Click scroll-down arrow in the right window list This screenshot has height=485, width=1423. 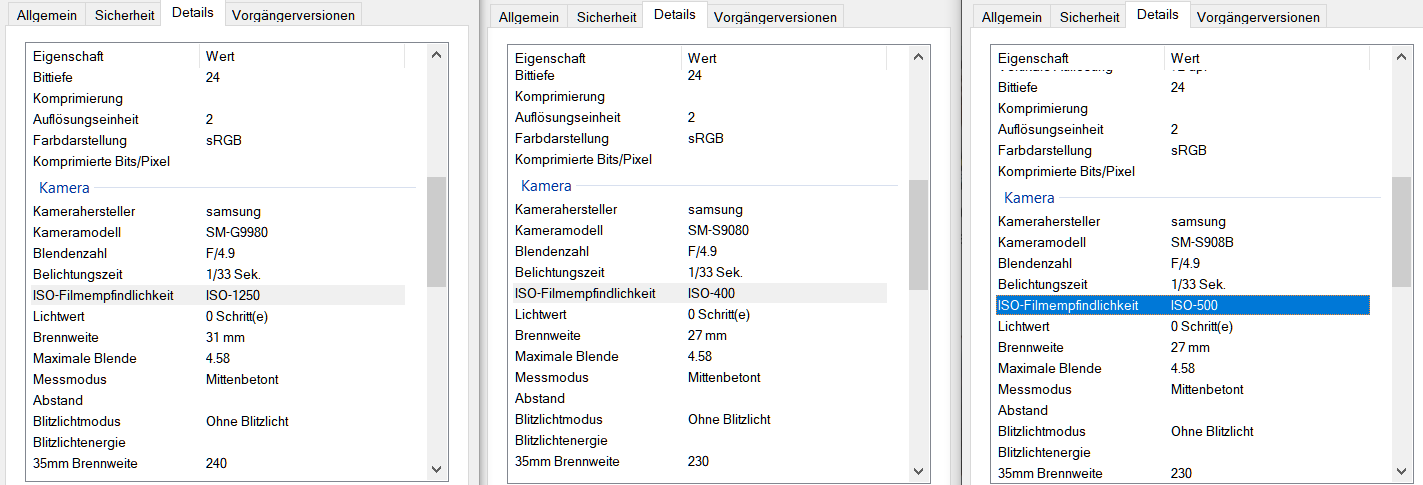[x=1402, y=470]
